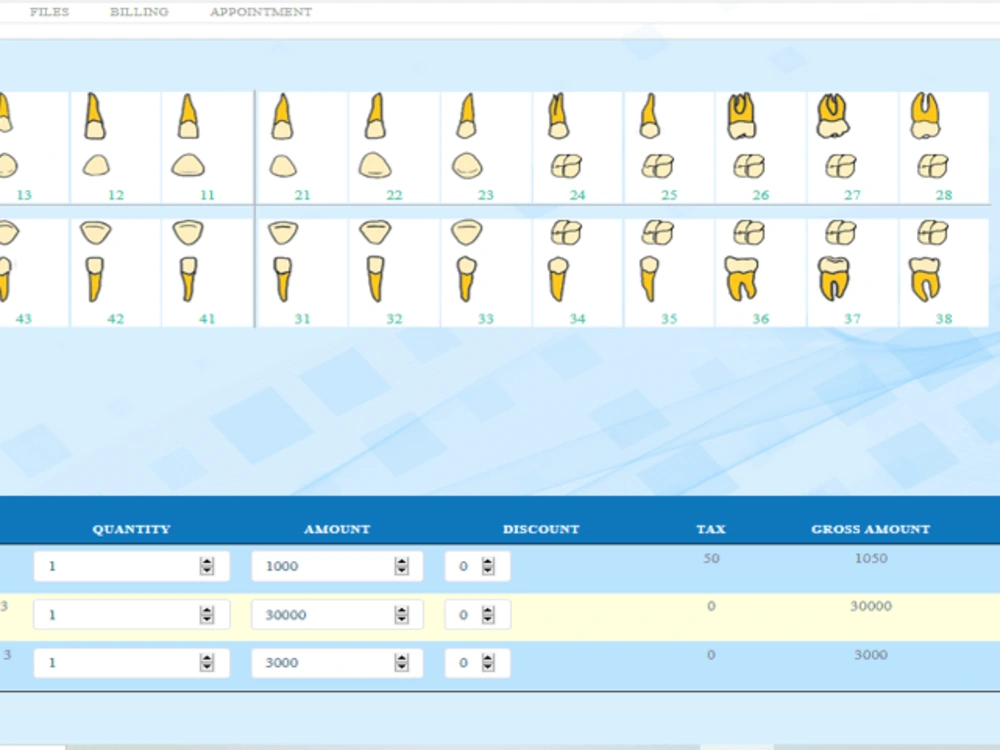Open the Files tab
This screenshot has height=750, width=1000.
click(49, 11)
